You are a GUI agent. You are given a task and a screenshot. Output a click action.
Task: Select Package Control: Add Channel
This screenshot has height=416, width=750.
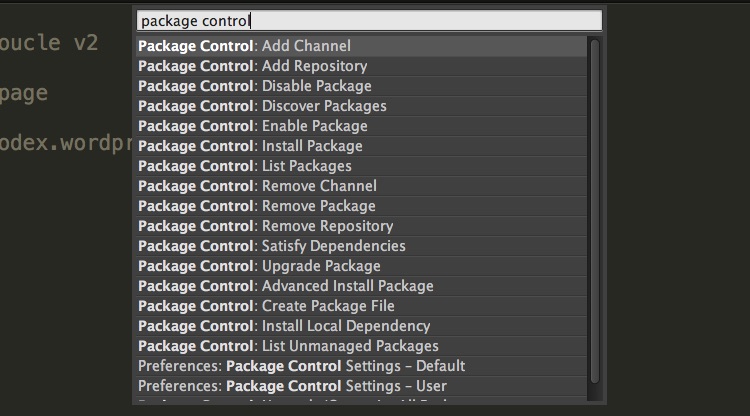tap(362, 46)
